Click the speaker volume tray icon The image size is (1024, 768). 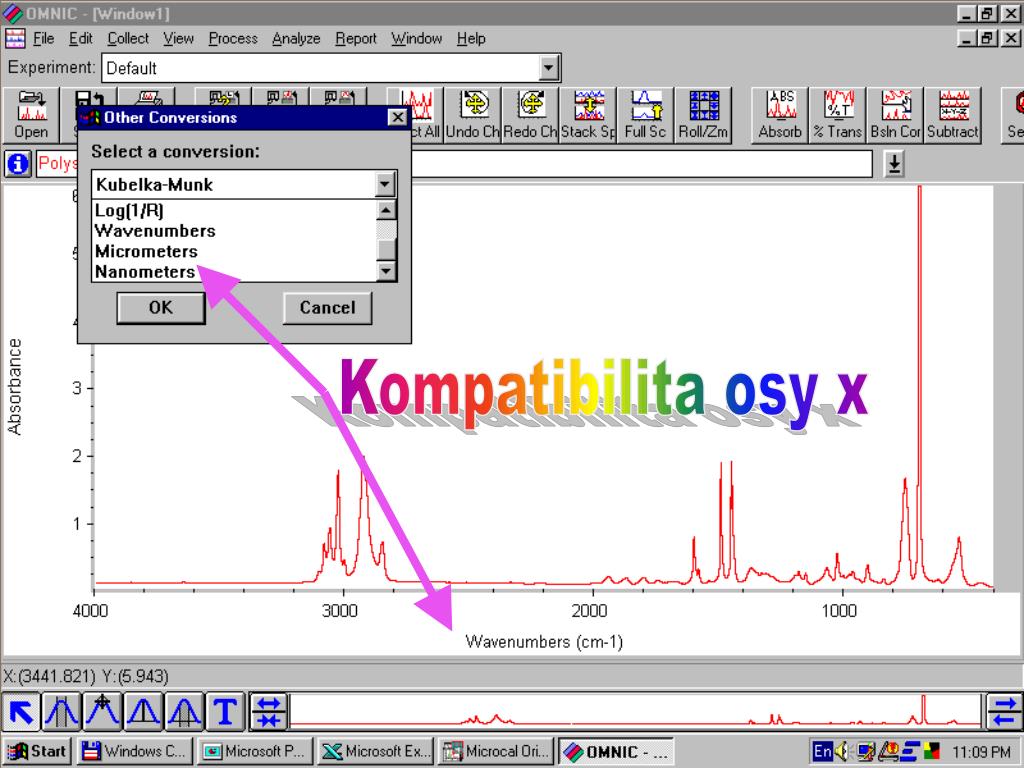point(842,752)
